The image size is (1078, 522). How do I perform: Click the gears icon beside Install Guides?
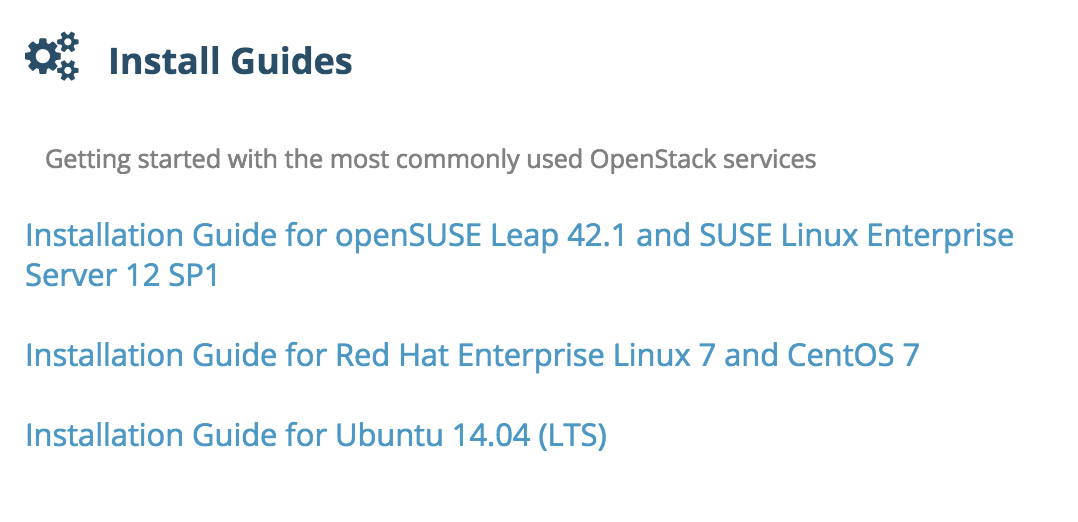click(52, 56)
